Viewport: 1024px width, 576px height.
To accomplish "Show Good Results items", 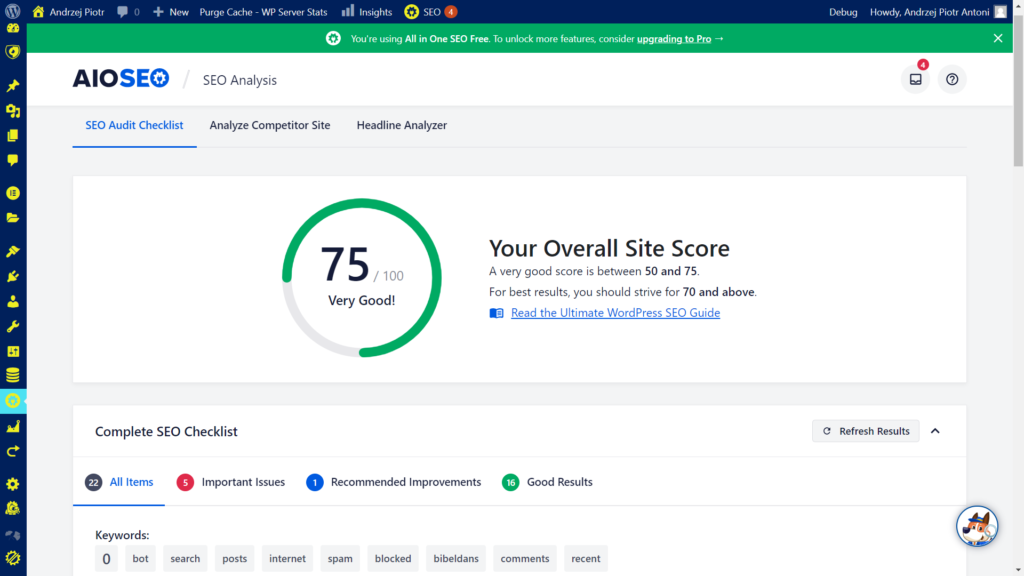I will click(x=547, y=482).
